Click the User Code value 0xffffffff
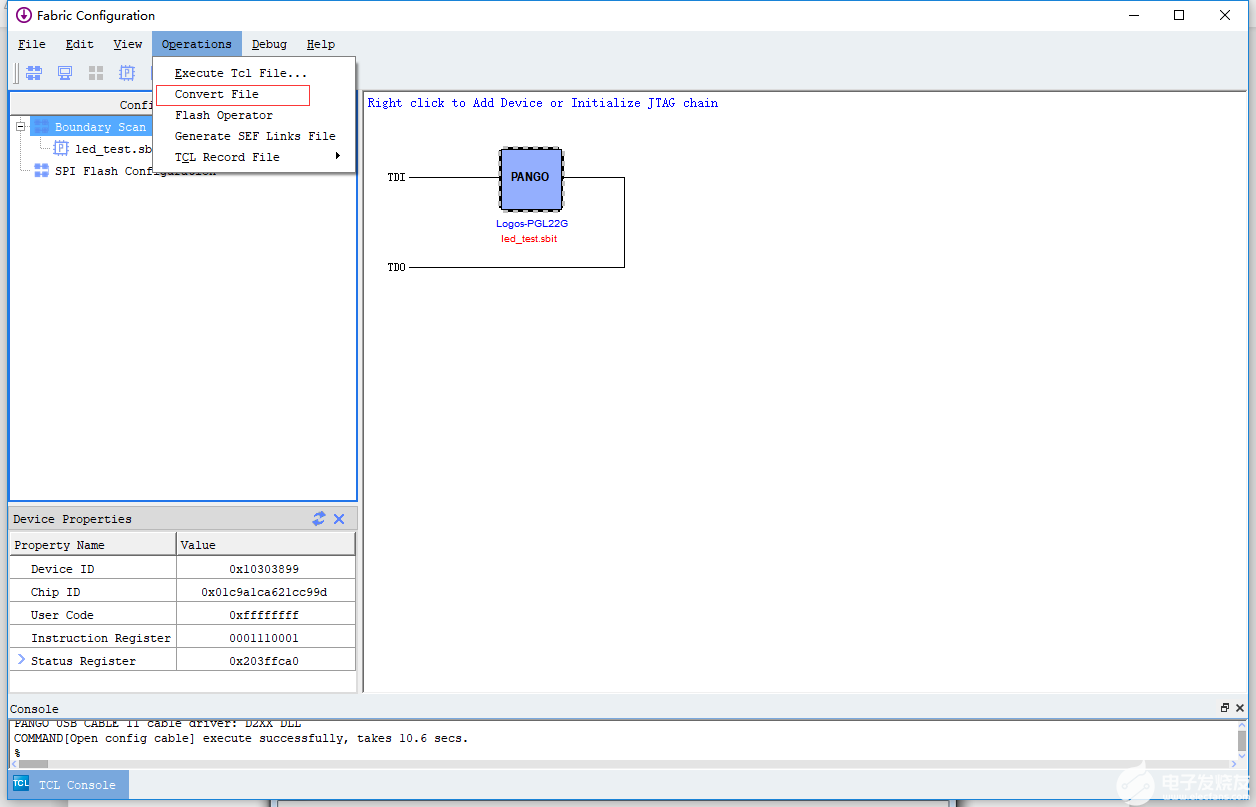This screenshot has width=1256, height=807. point(264,614)
